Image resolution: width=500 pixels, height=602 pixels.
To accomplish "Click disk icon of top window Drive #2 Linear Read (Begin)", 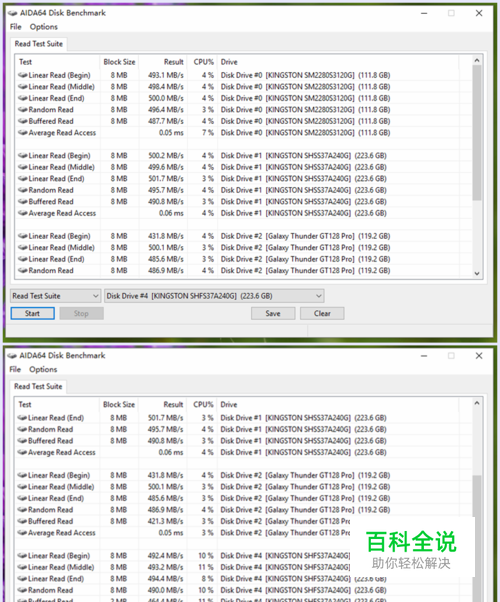I will (x=23, y=236).
